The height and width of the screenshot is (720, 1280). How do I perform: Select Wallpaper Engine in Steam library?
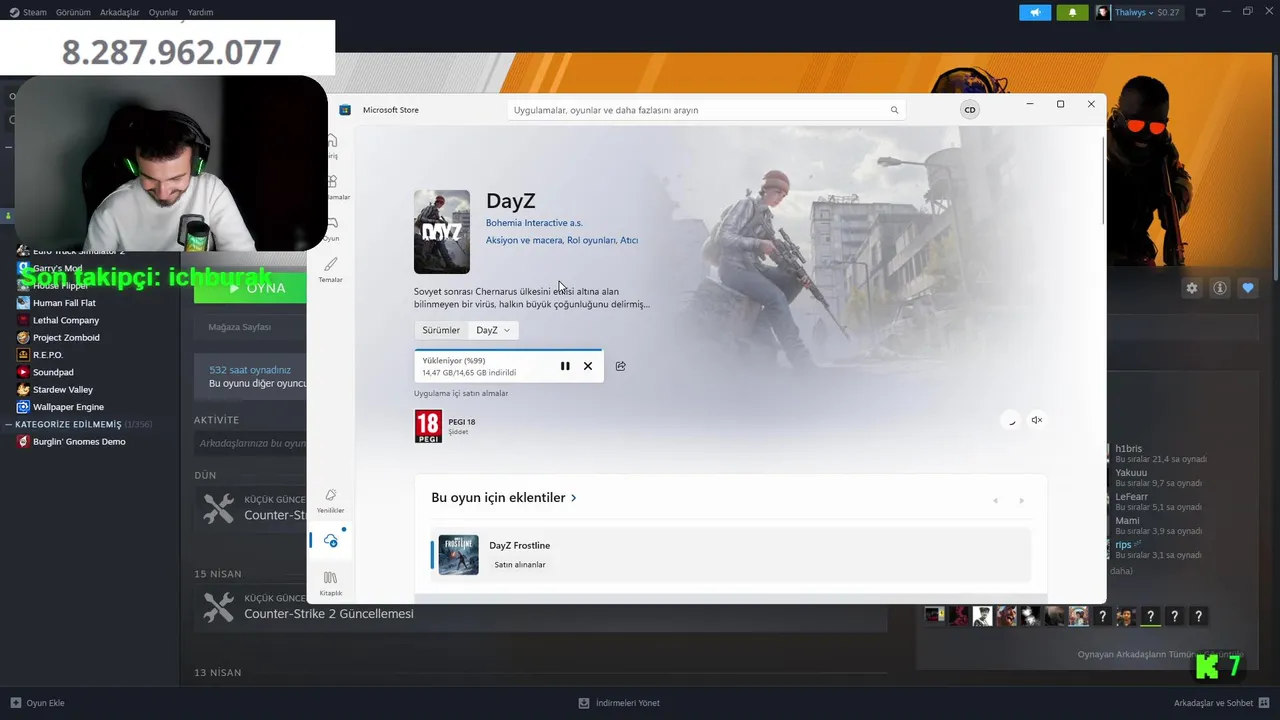68,407
